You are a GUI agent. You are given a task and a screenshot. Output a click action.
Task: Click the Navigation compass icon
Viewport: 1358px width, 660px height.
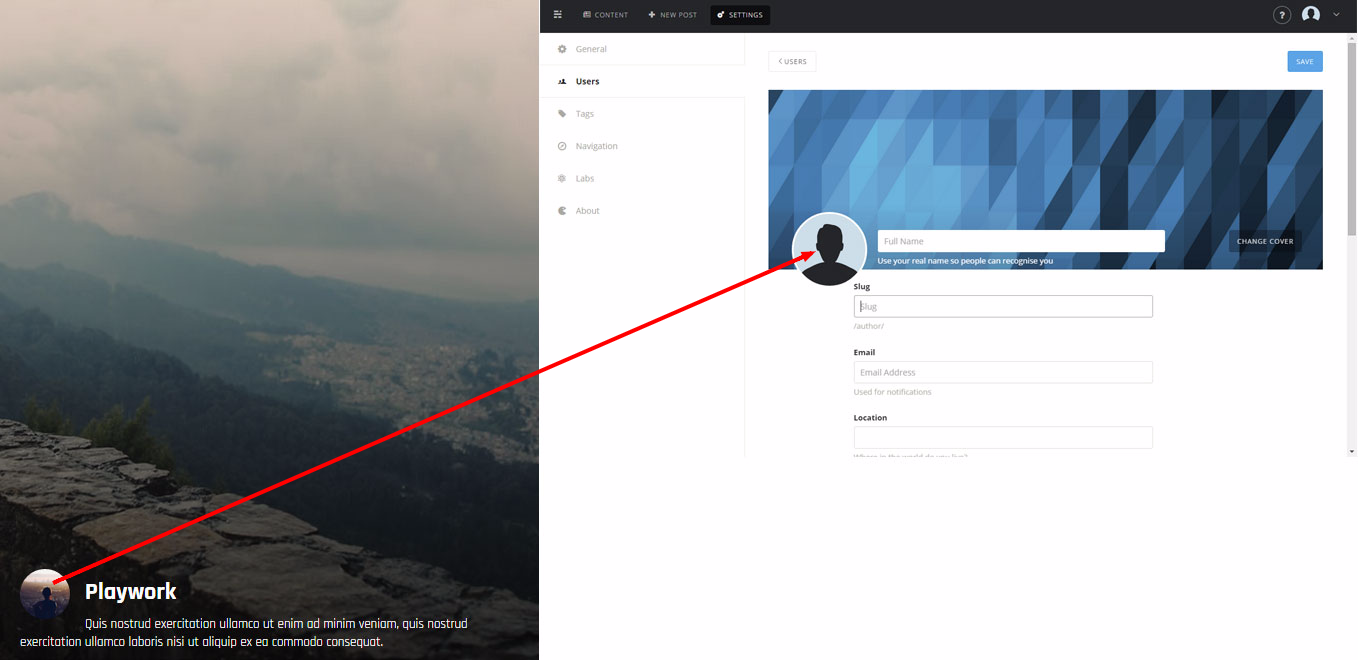[x=562, y=146]
